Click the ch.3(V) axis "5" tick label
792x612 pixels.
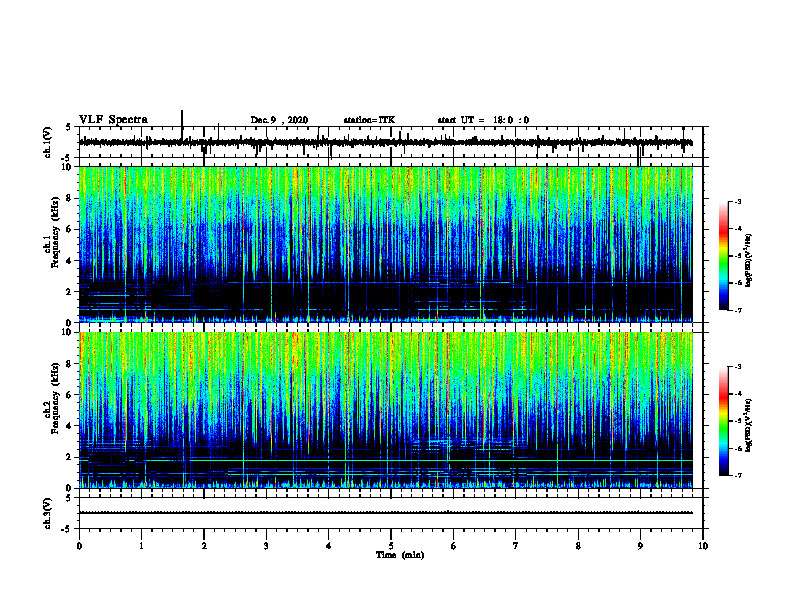click(68, 498)
